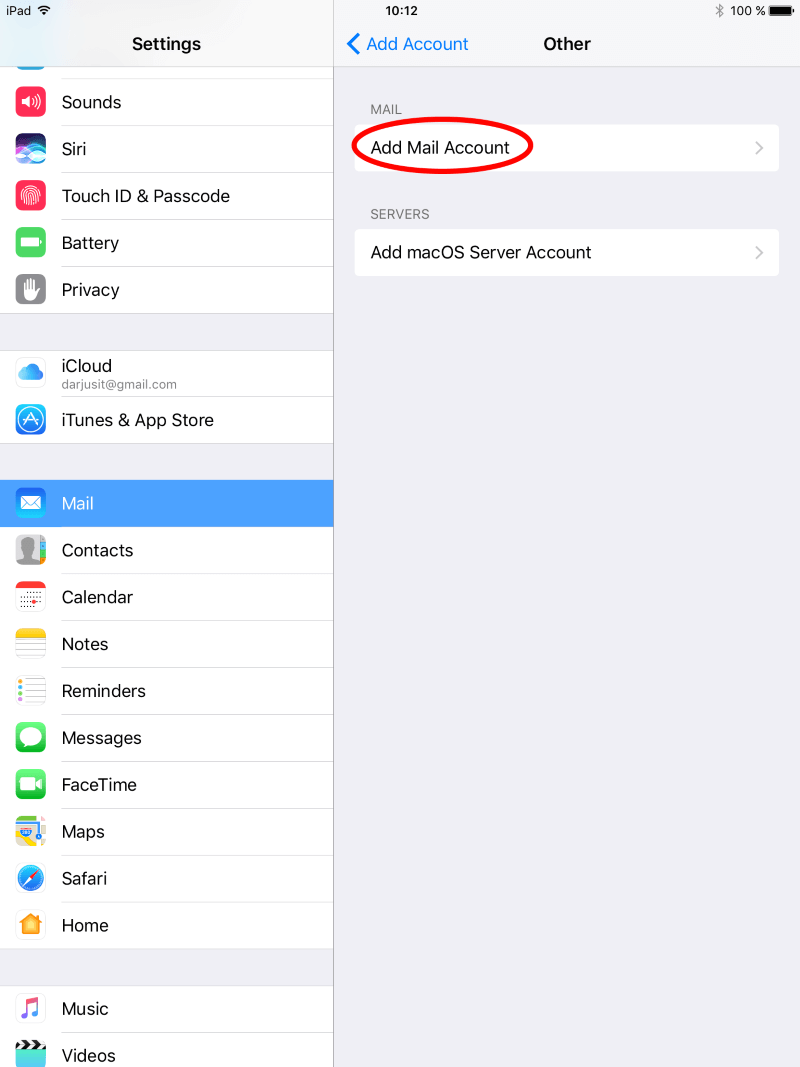Tap Add Mail Account
The width and height of the screenshot is (800, 1067).
[567, 148]
